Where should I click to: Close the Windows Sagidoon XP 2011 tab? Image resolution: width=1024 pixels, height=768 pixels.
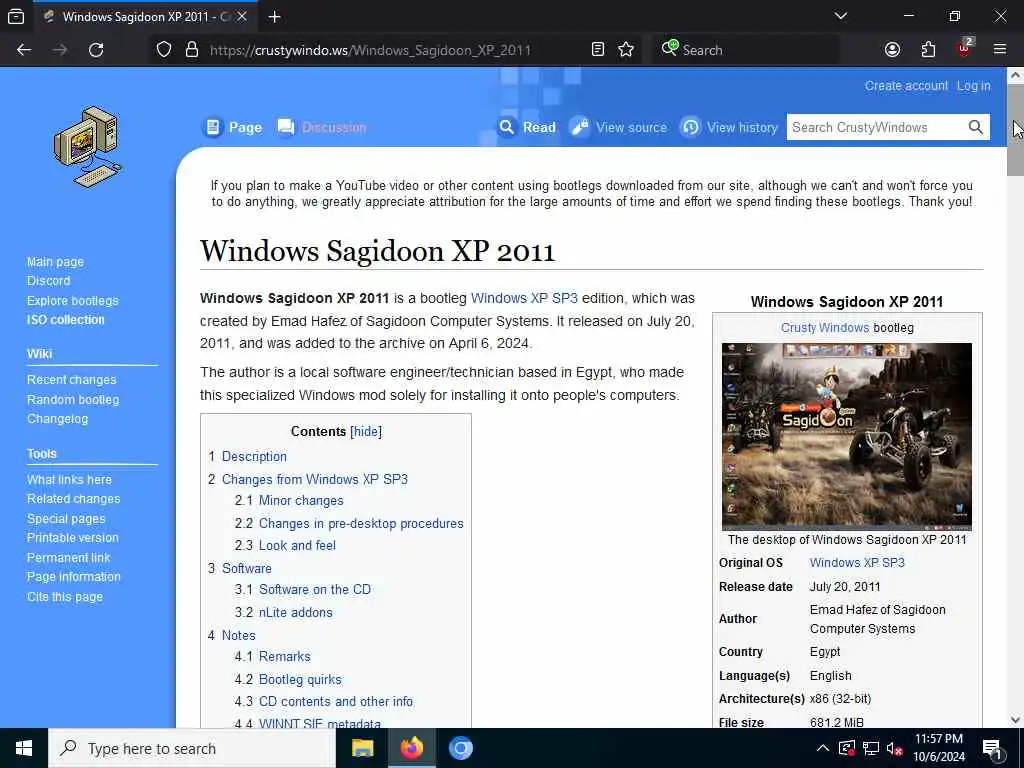[x=242, y=16]
